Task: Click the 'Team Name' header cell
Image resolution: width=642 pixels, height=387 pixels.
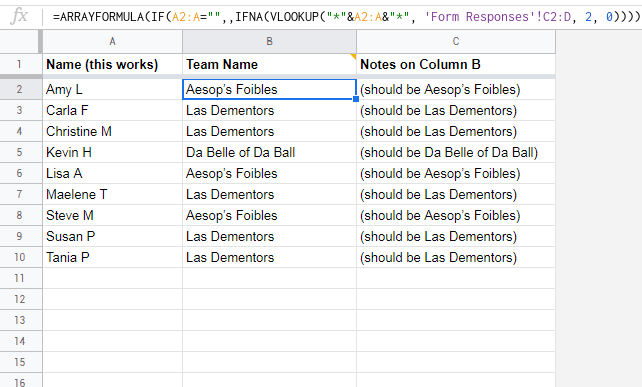Action: click(269, 64)
